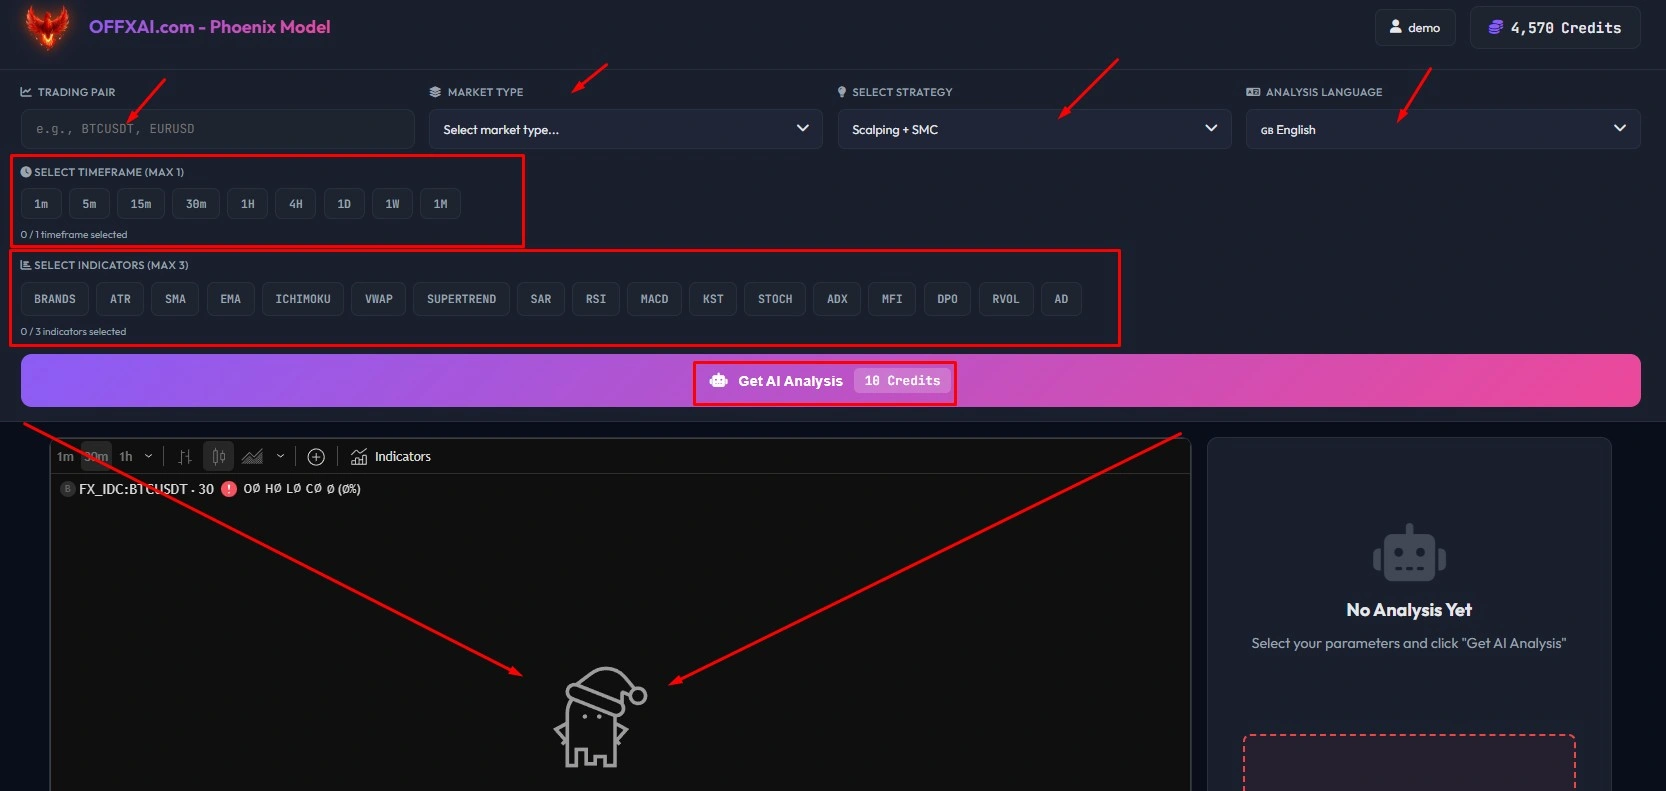This screenshot has height=791, width=1666.
Task: Select the candlestick chart style icon
Action: [218, 457]
